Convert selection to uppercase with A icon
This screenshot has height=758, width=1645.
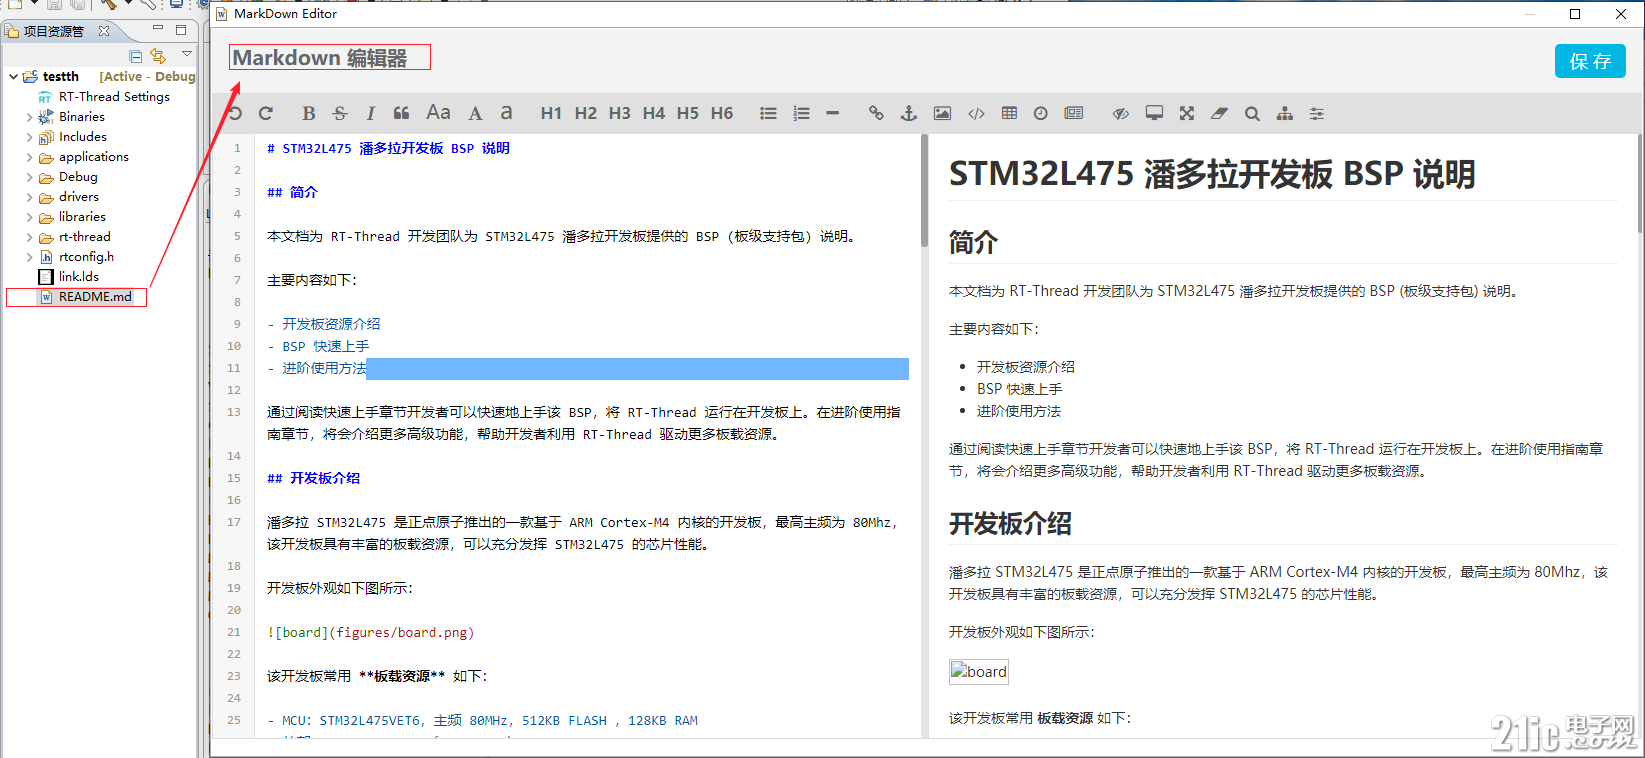click(475, 113)
